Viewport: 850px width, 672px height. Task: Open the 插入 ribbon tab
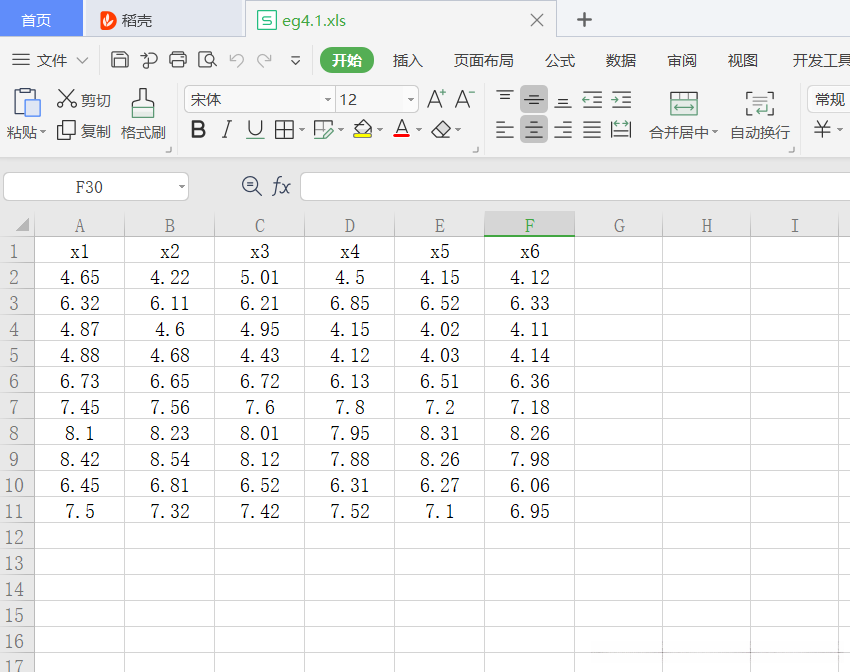coord(408,61)
